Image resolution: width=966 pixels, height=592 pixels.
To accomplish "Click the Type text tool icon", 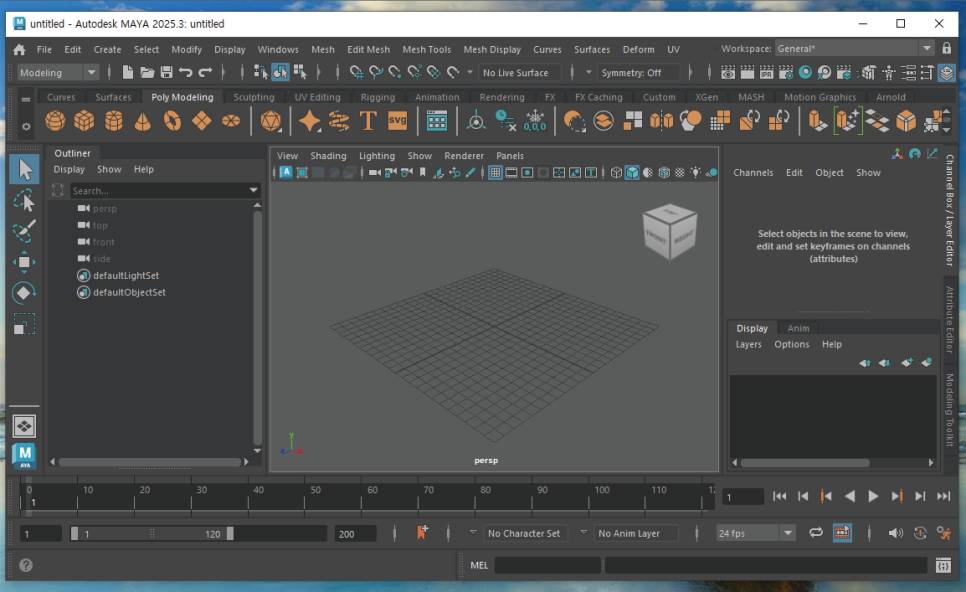I will (368, 121).
